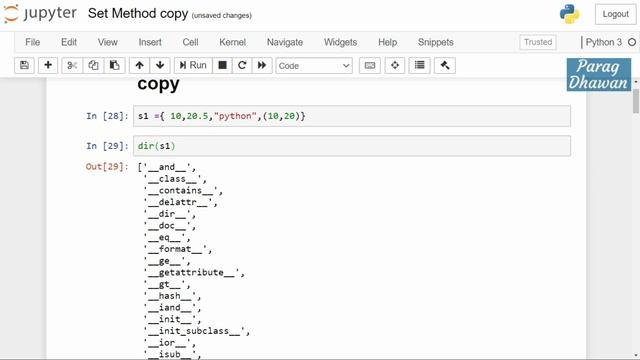Open the Navigate menu
The height and width of the screenshot is (360, 640).
click(x=285, y=42)
